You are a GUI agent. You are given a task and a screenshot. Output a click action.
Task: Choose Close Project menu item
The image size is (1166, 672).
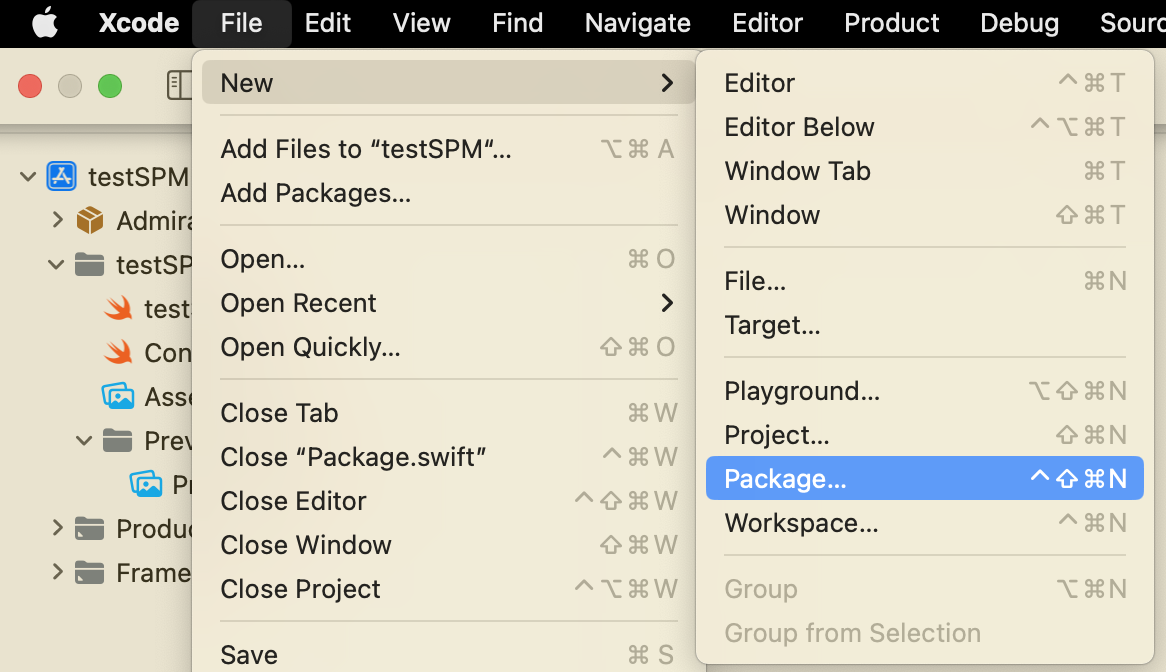coord(448,589)
